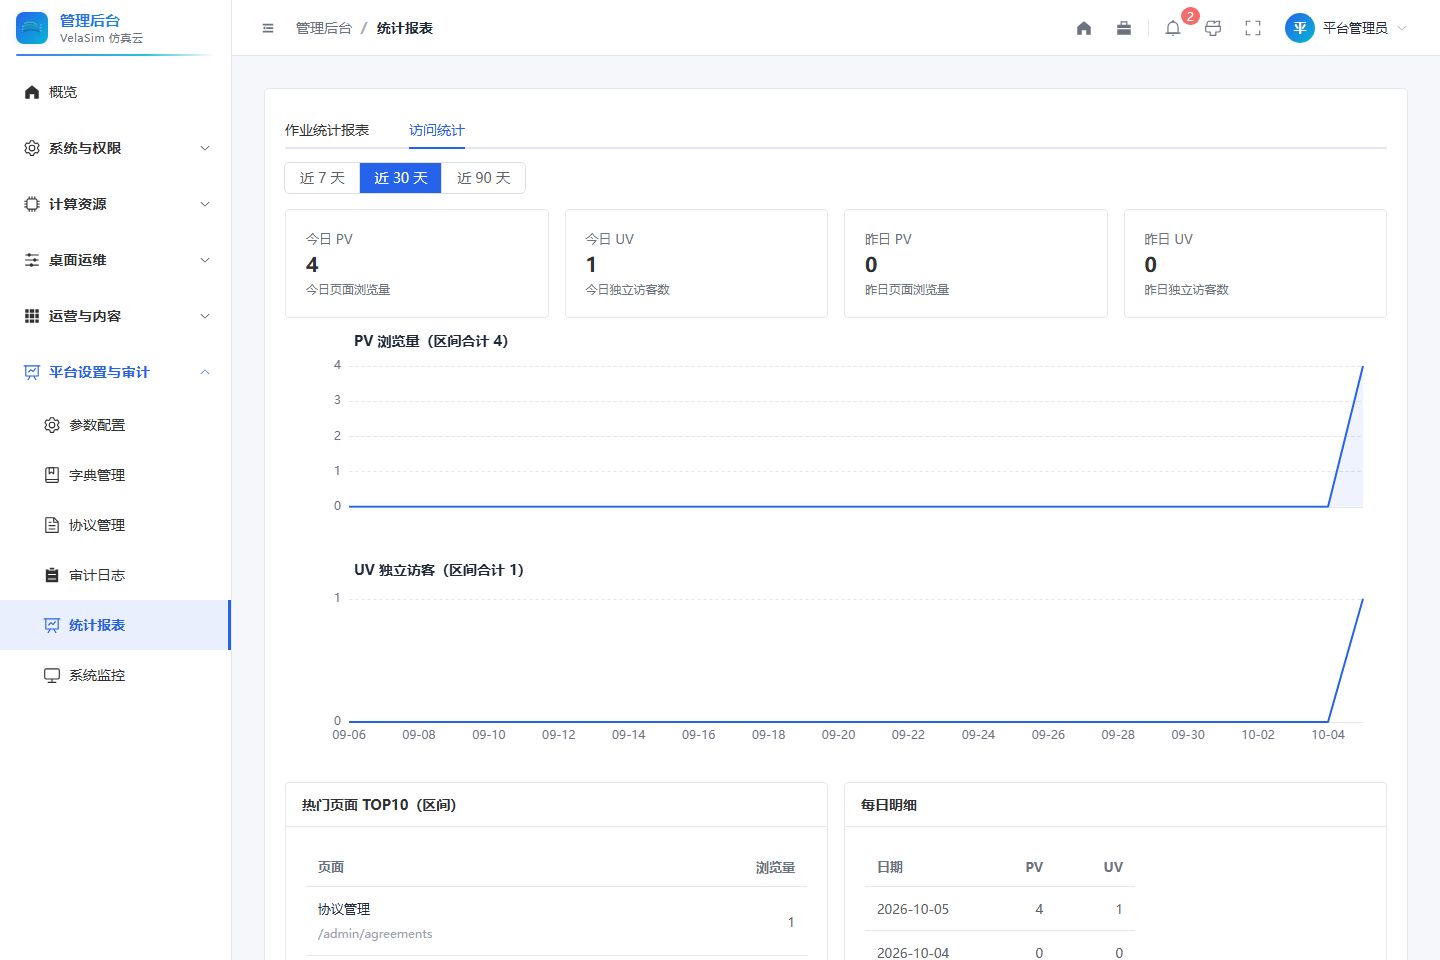Click the 昨日 PV card

click(976, 264)
